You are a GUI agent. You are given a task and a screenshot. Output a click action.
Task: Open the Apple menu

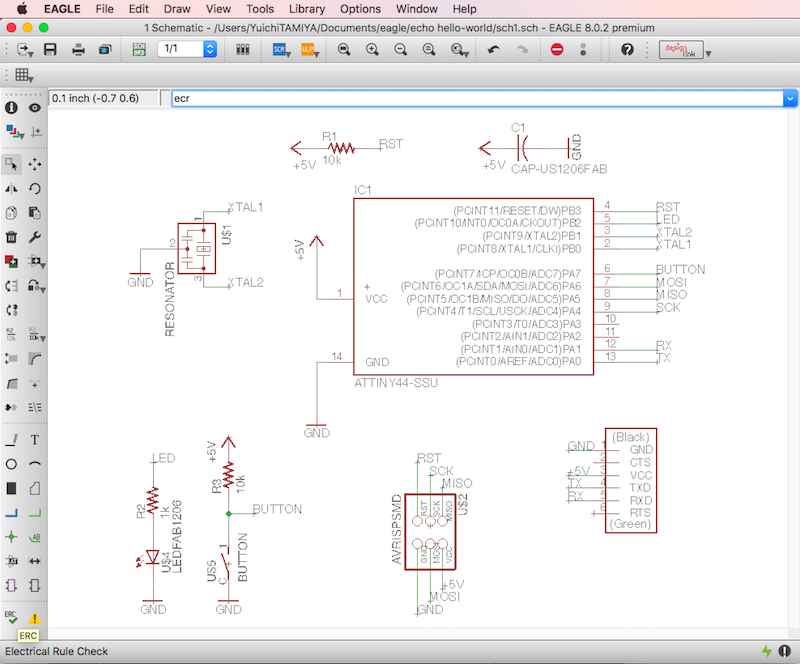tap(22, 9)
